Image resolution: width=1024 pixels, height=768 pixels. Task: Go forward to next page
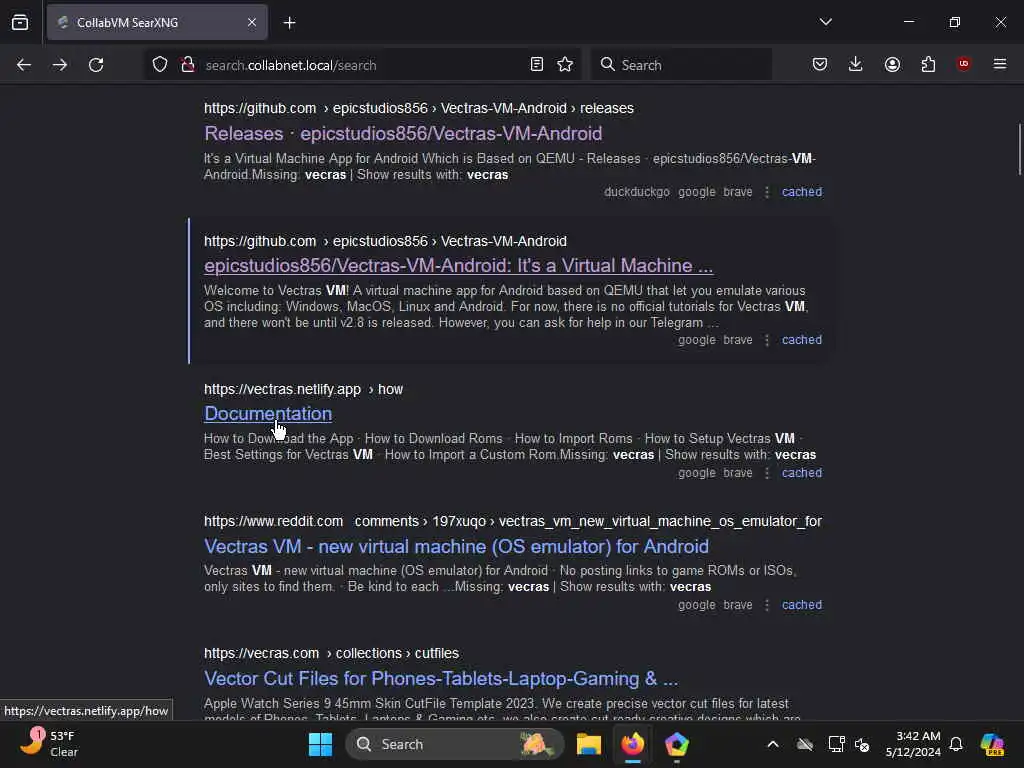point(60,65)
